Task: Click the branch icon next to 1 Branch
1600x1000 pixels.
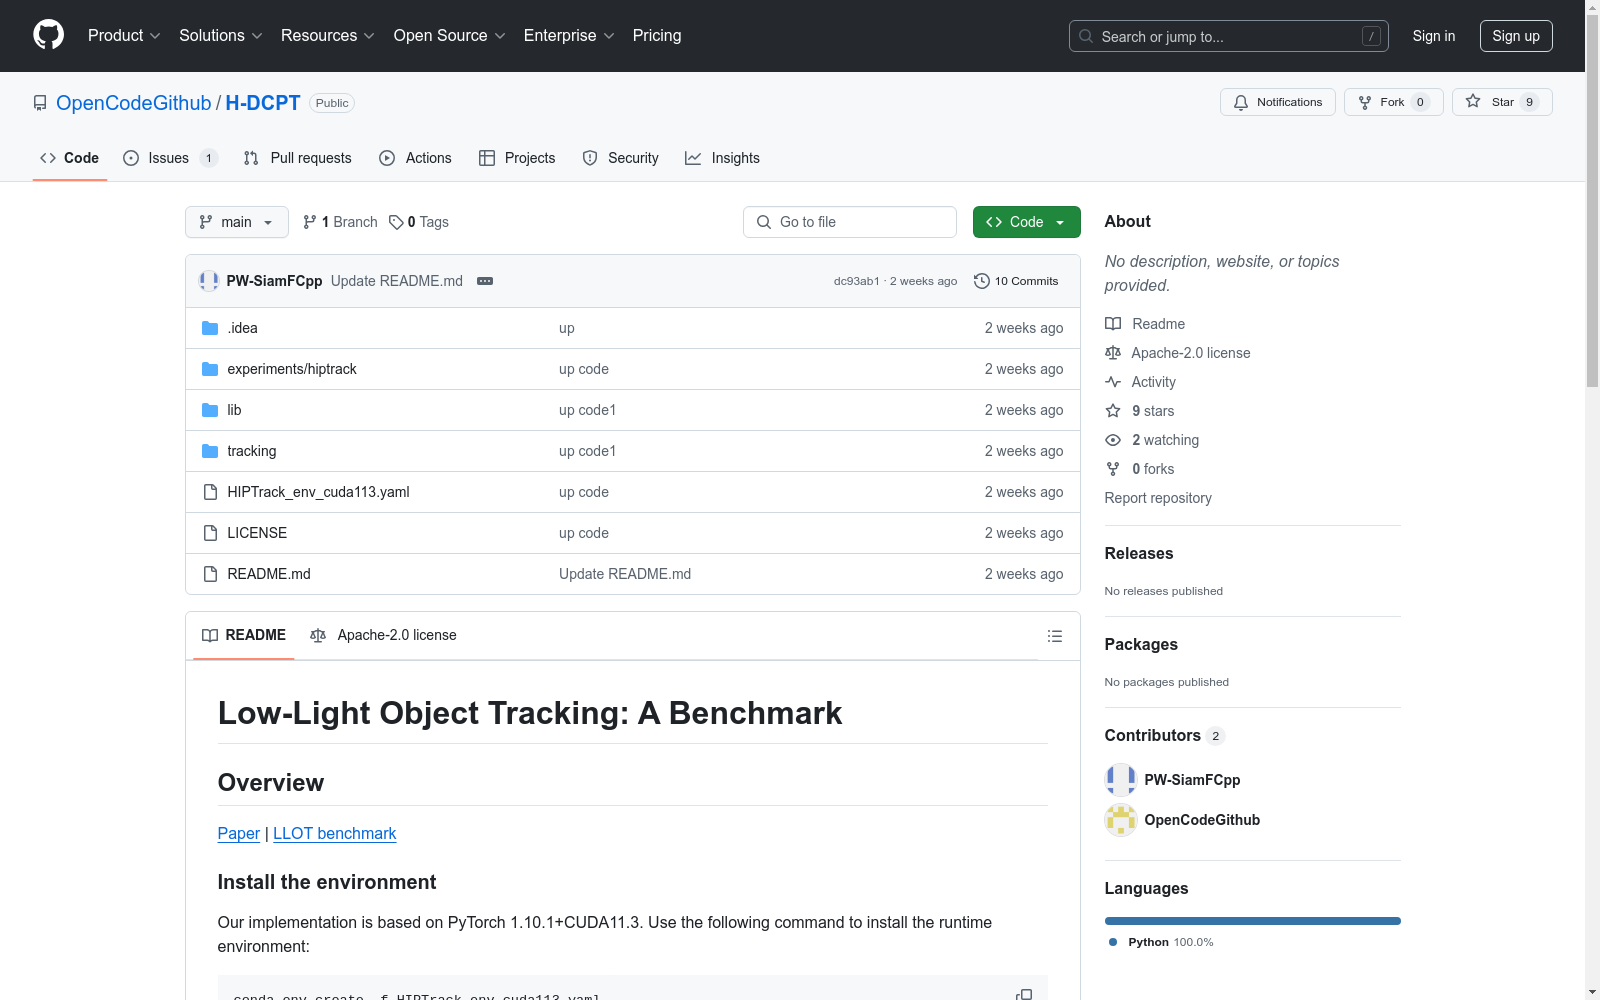Action: [310, 222]
